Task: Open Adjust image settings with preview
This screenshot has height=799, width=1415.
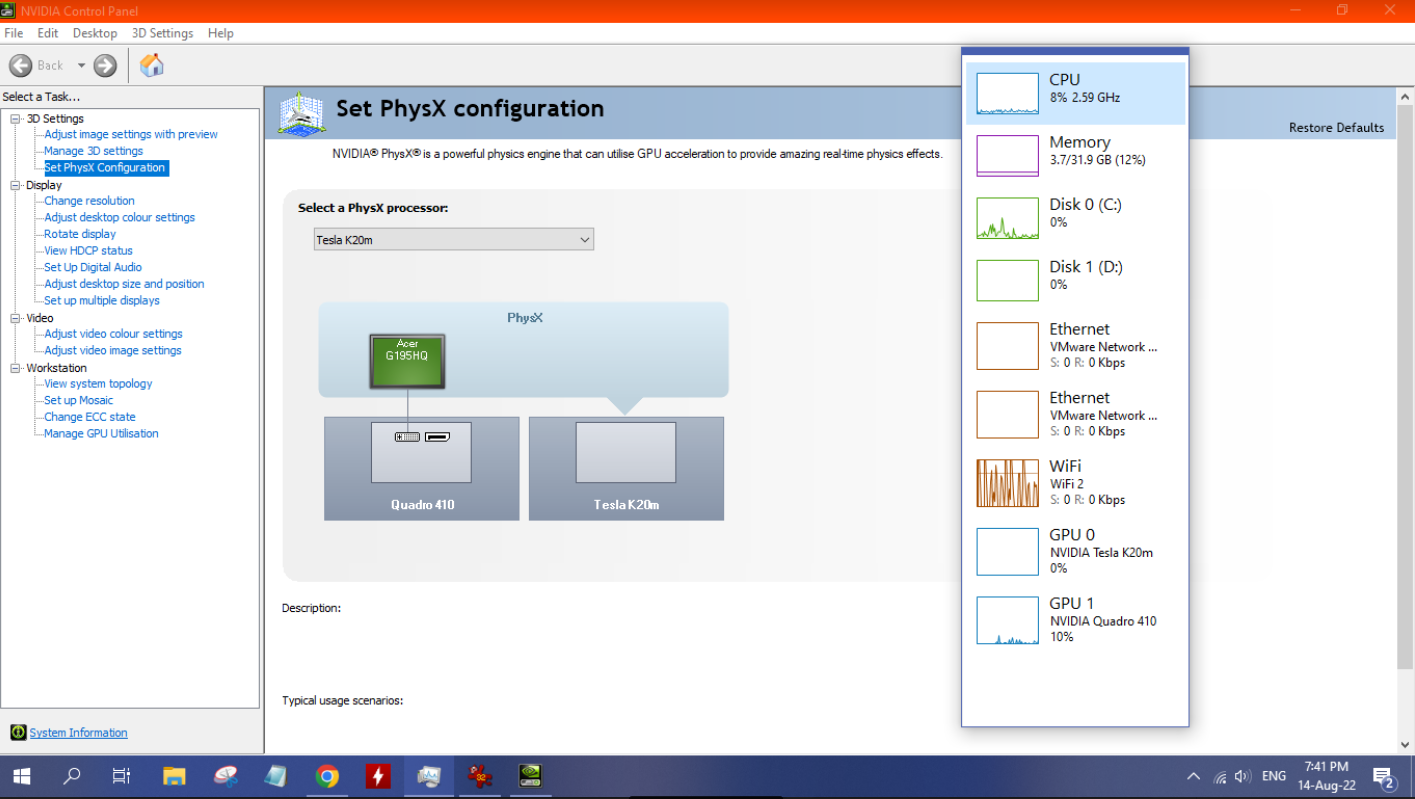Action: pos(131,134)
